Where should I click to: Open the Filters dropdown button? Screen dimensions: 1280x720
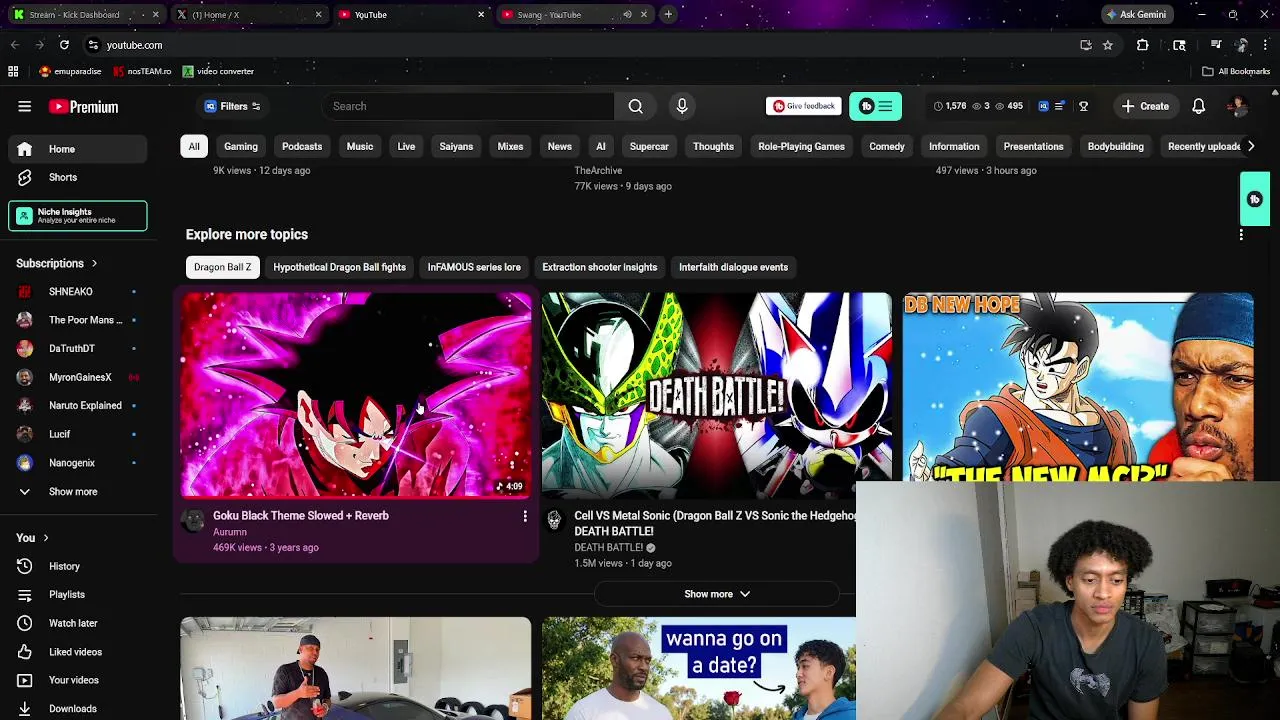[x=233, y=106]
